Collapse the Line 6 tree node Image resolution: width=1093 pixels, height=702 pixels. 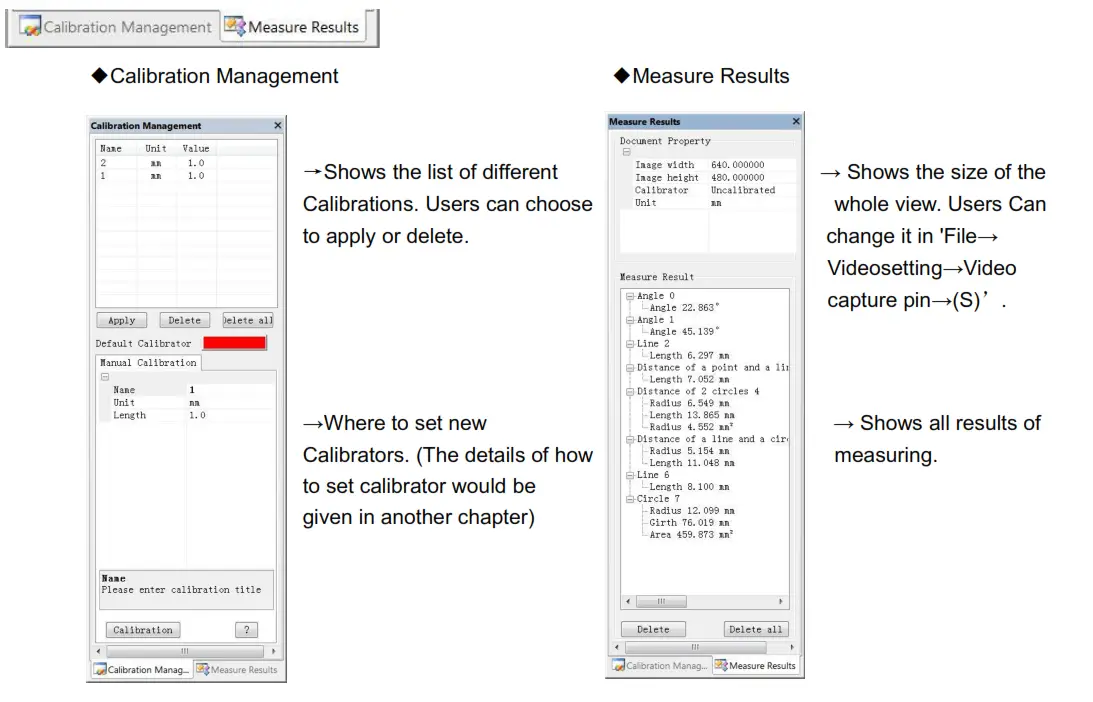630,475
